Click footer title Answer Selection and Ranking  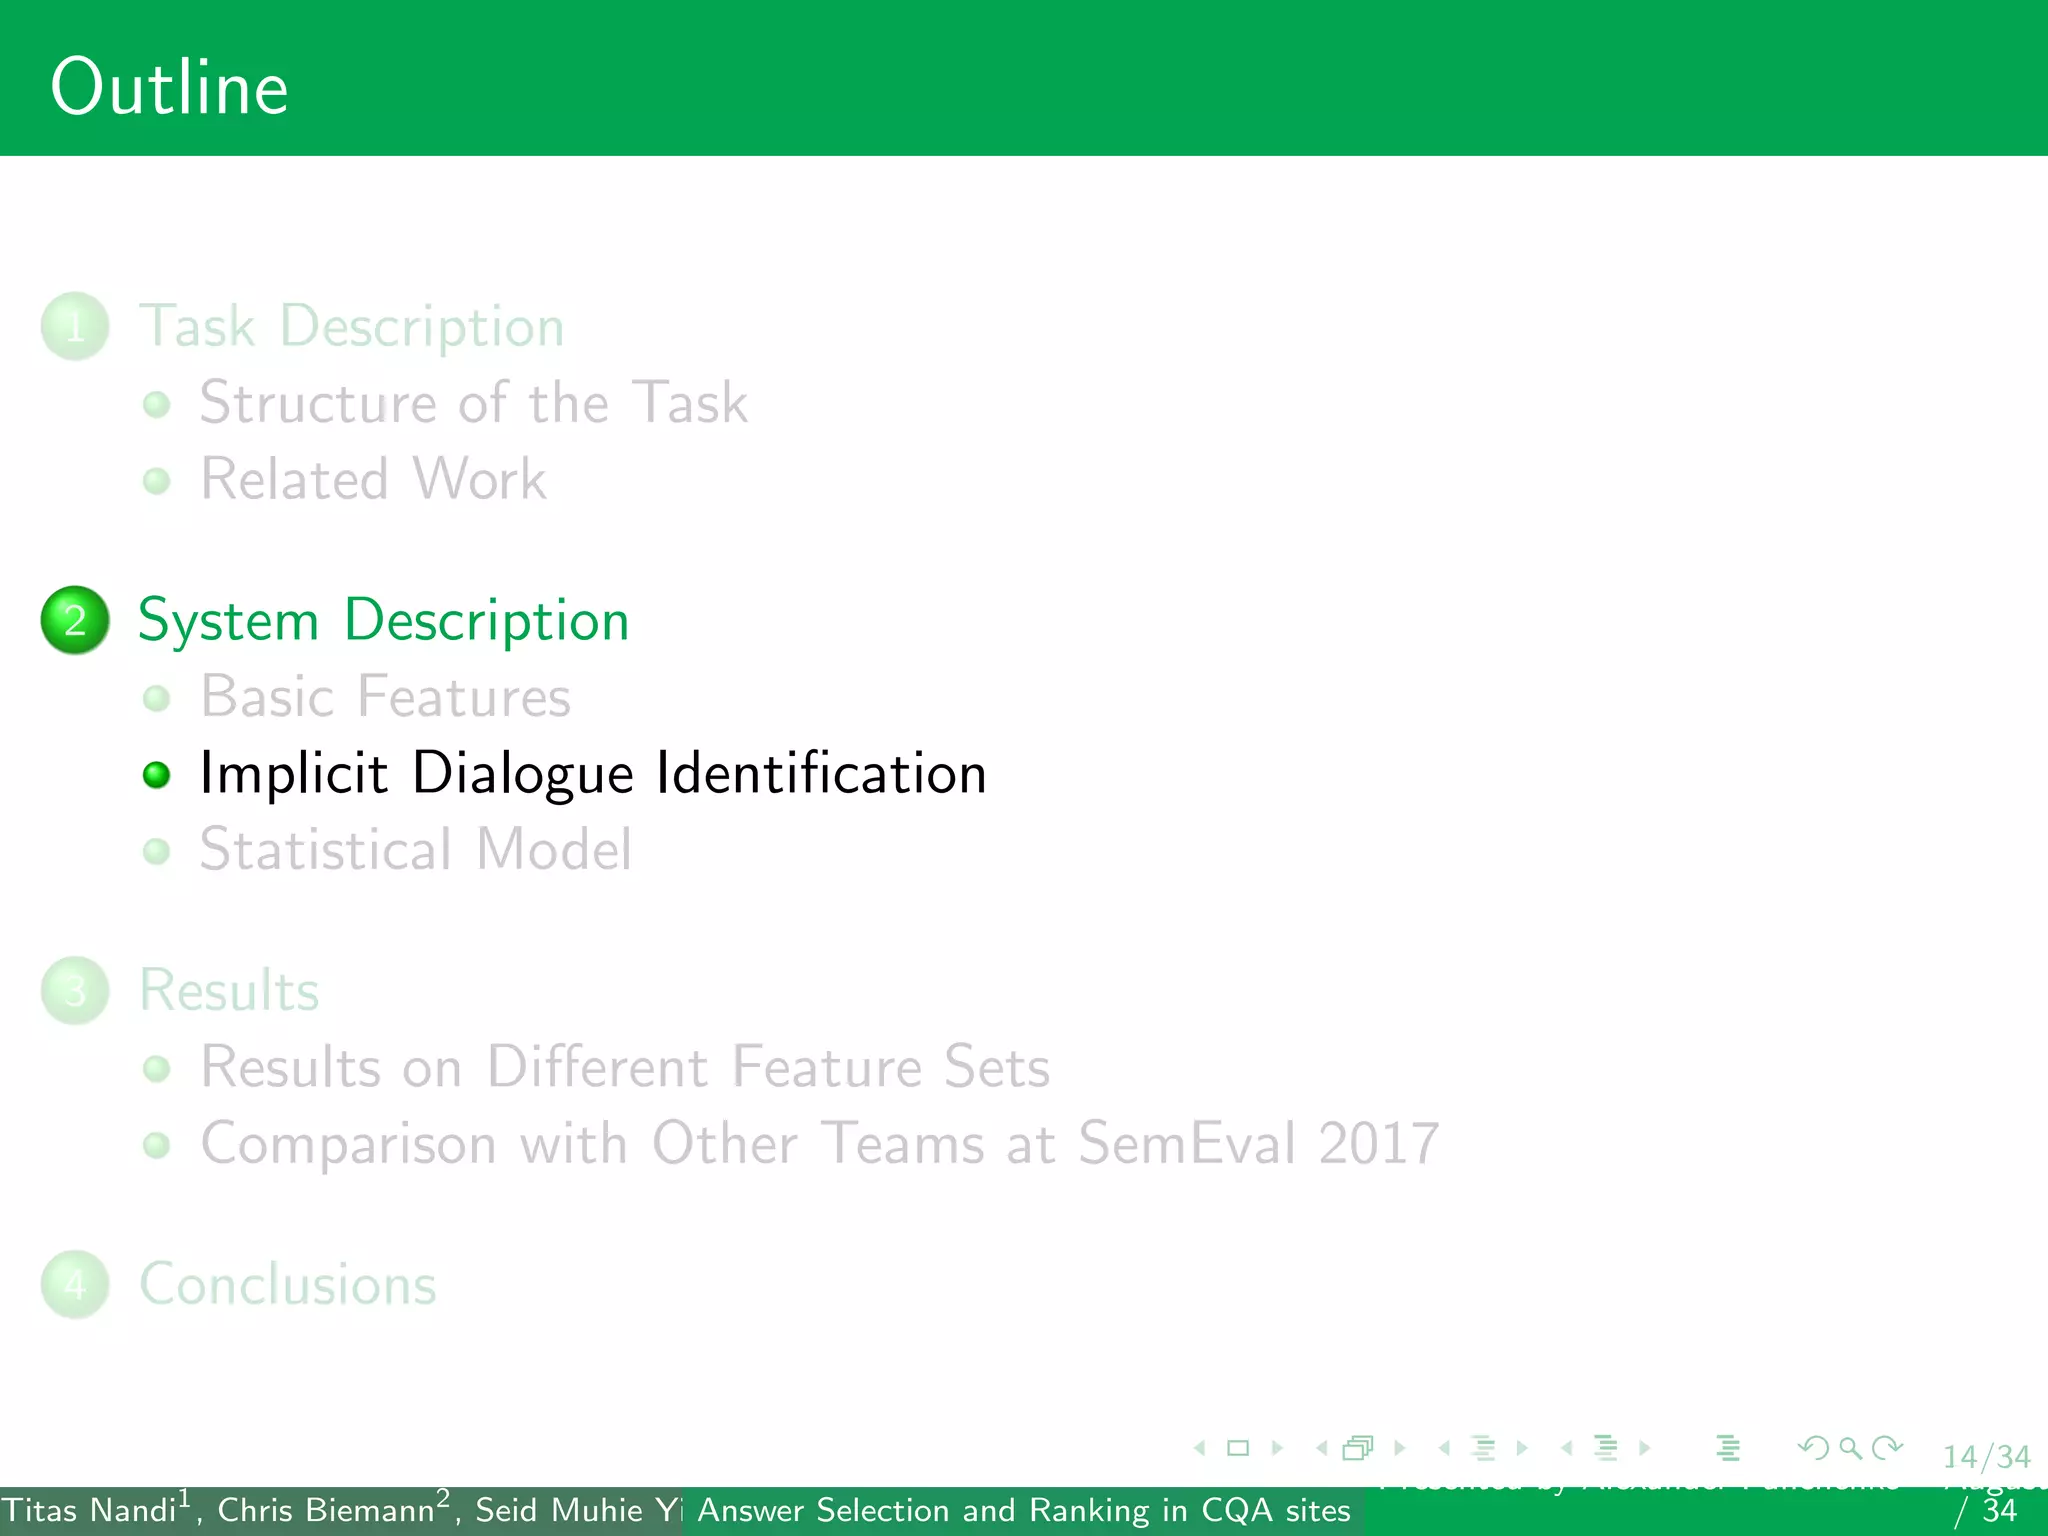(1023, 1510)
